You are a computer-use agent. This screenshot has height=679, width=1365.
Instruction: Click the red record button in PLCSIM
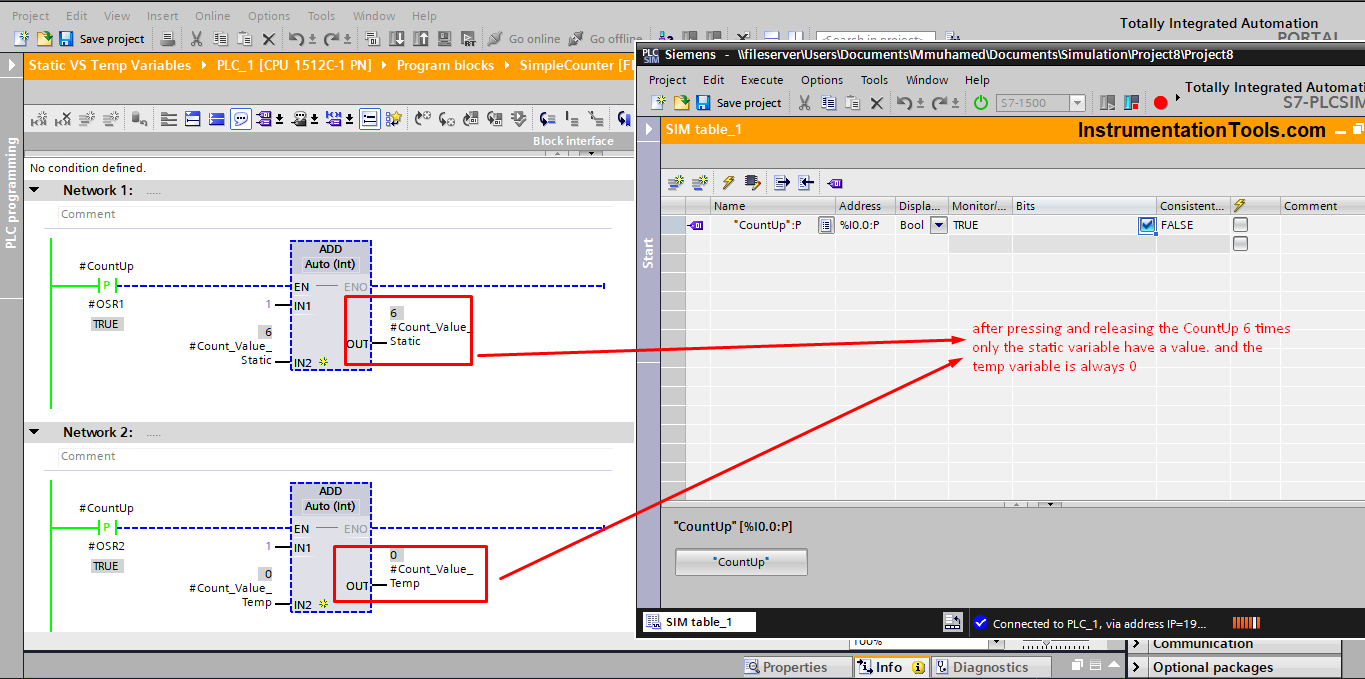click(1160, 103)
